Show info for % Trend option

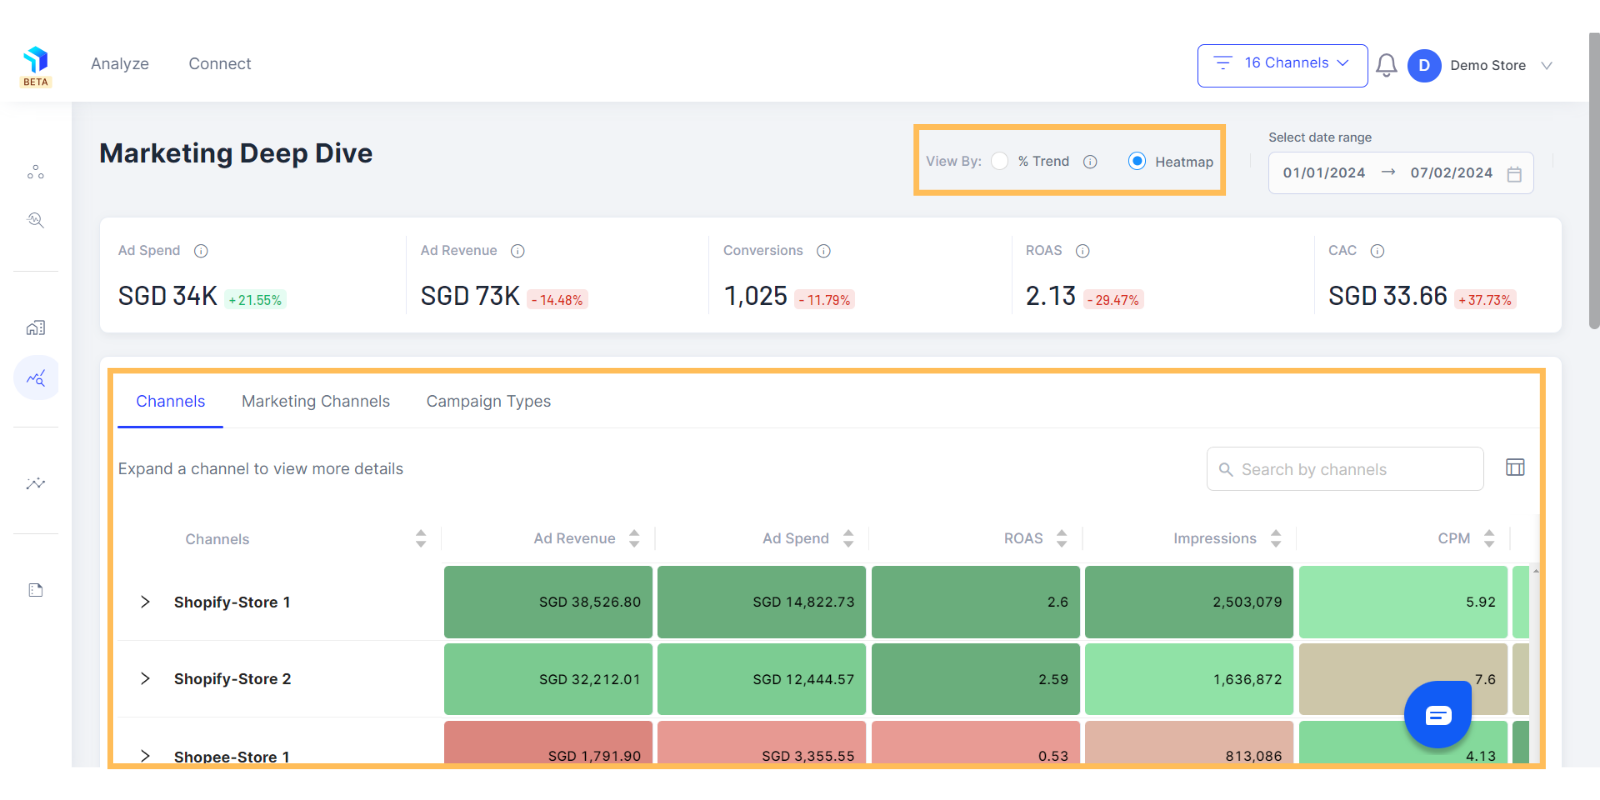tap(1090, 162)
